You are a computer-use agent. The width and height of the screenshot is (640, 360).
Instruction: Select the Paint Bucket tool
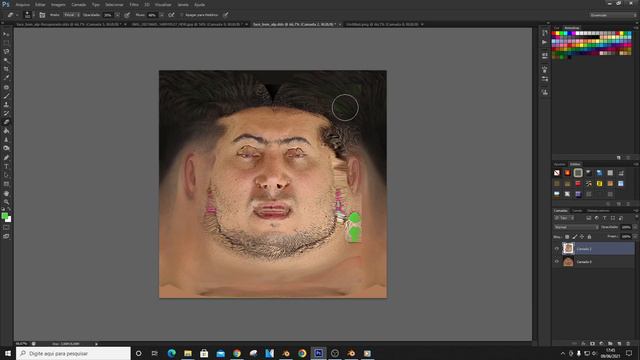[x=6, y=131]
